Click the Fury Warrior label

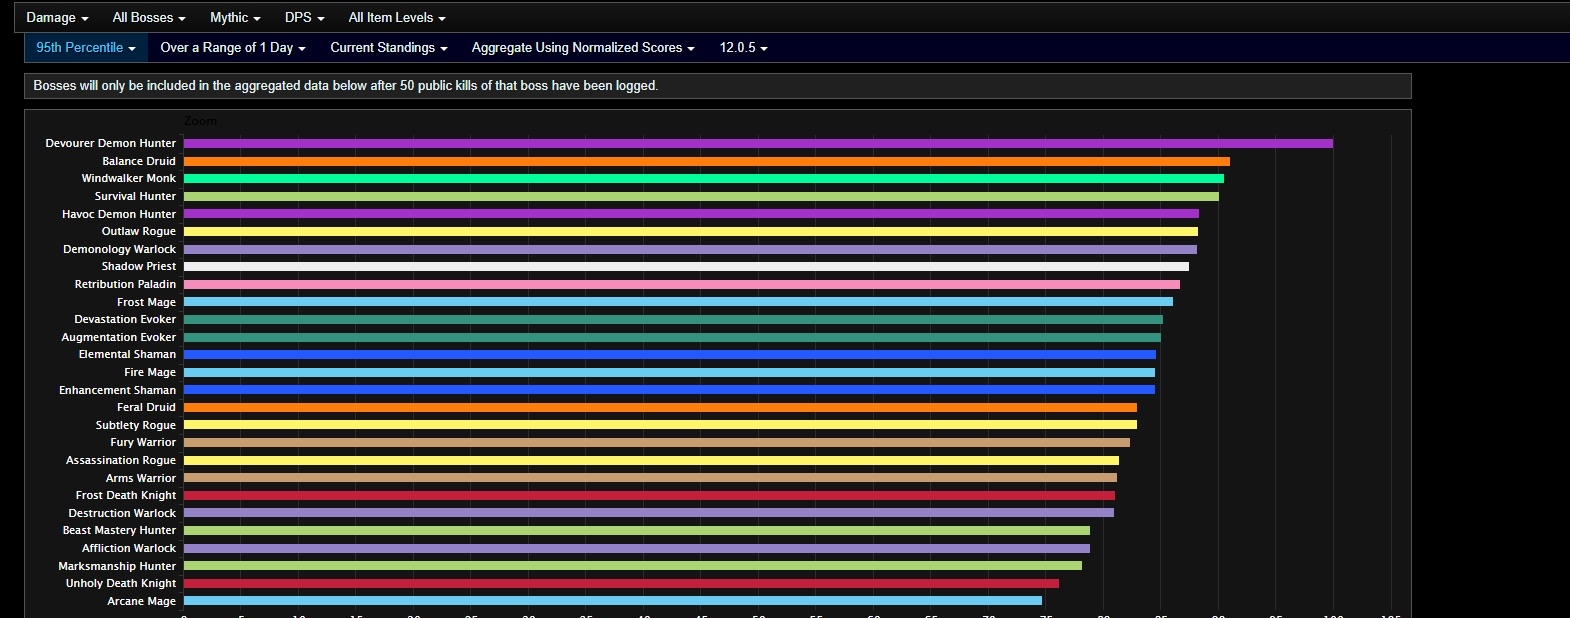(x=143, y=442)
